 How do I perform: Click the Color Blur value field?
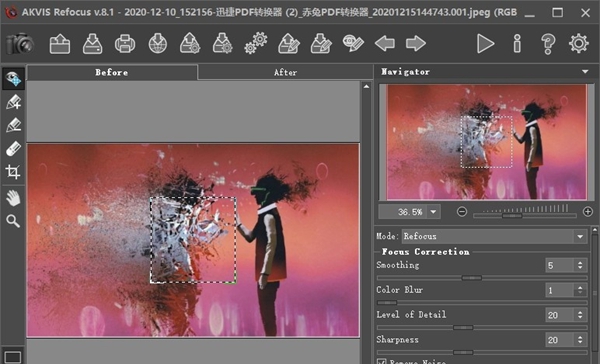pos(559,290)
